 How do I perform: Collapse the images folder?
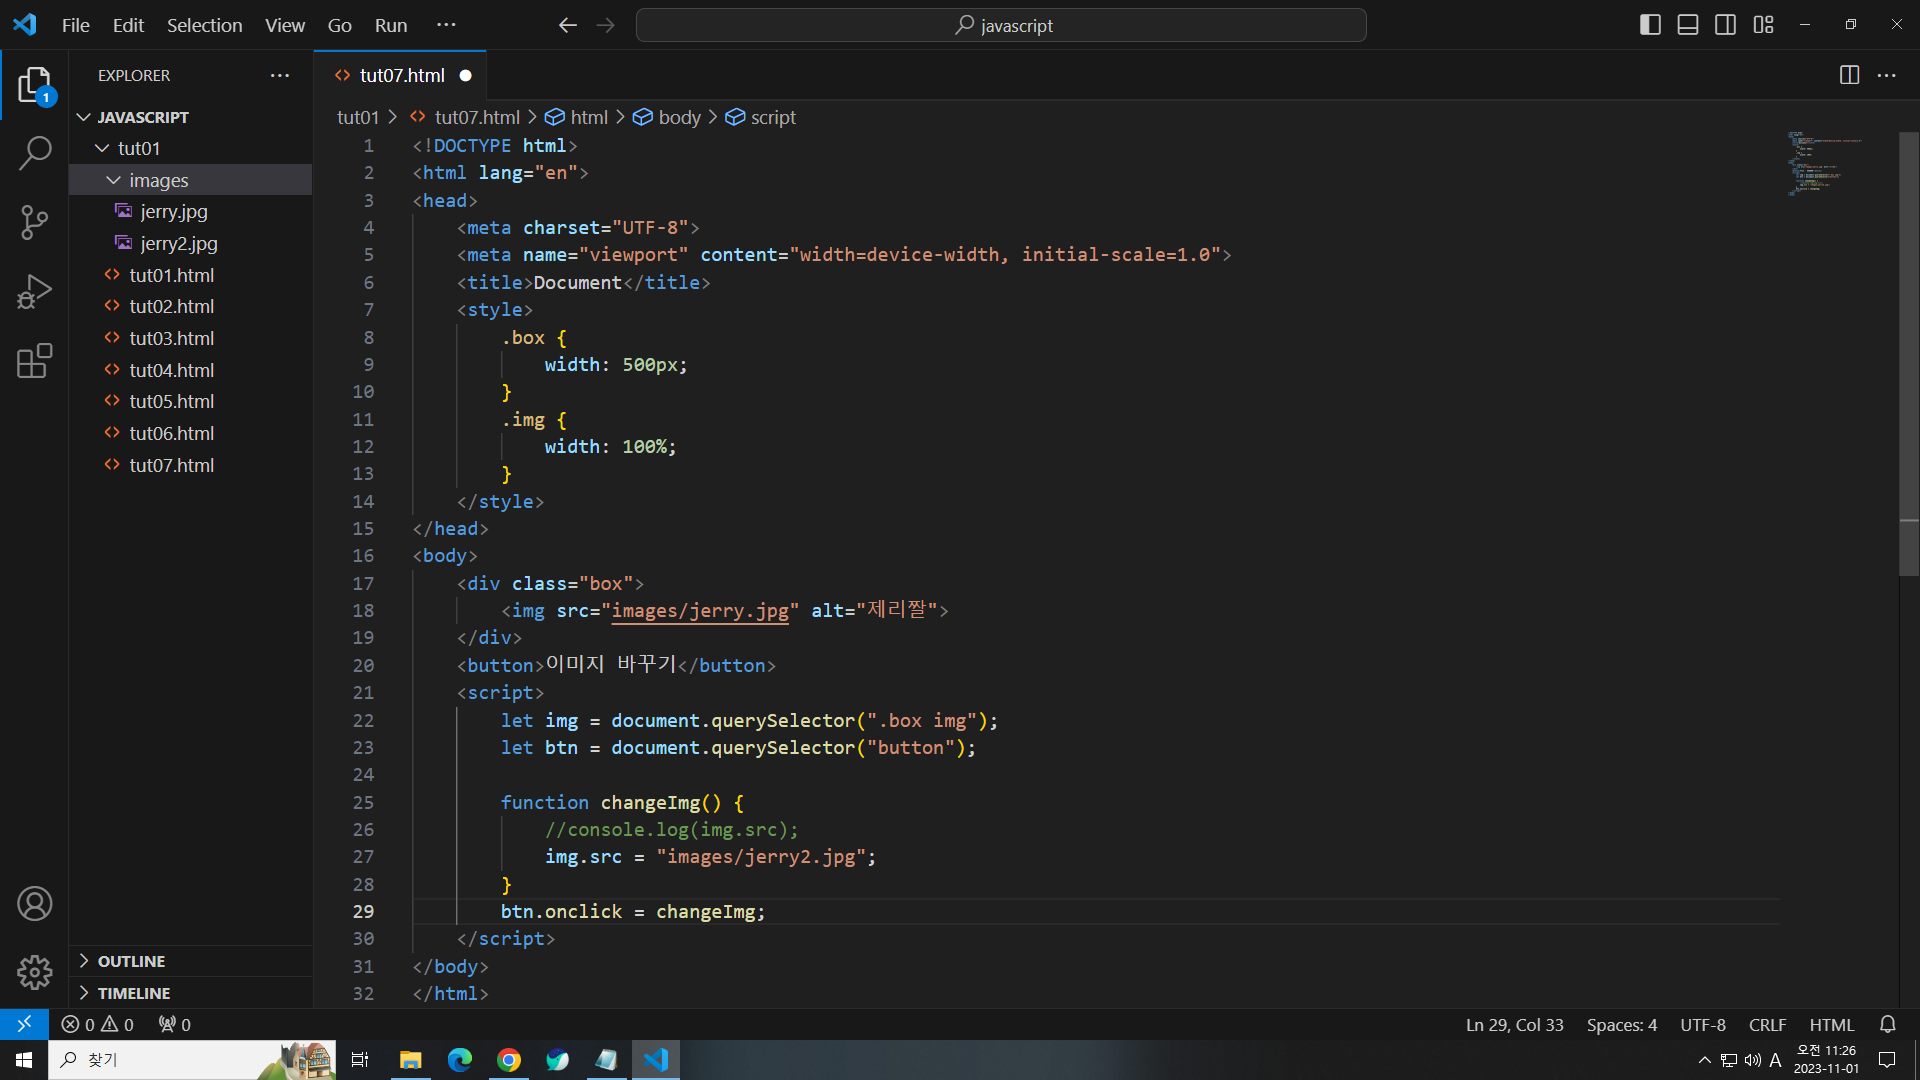(158, 180)
